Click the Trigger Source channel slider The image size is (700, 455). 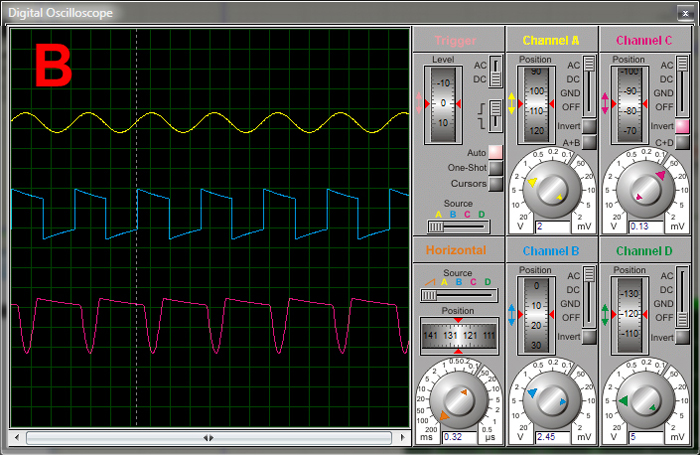tap(458, 227)
